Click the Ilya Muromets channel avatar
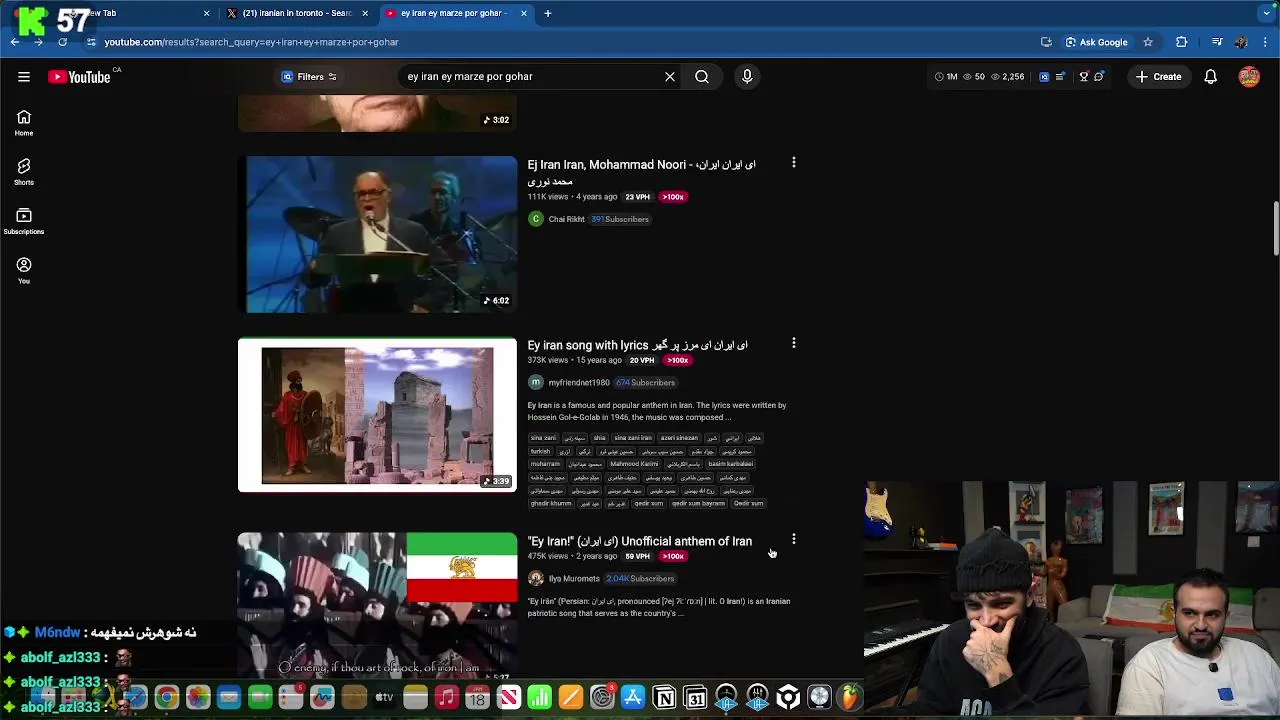The width and height of the screenshot is (1280, 720). coord(536,578)
